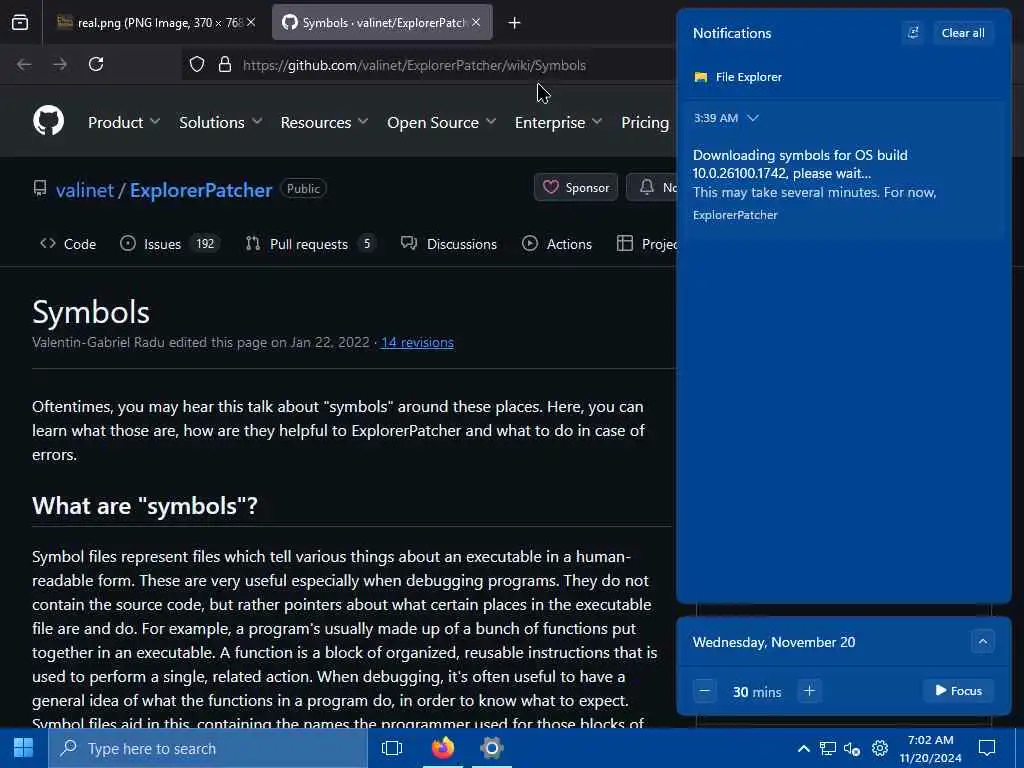Viewport: 1024px width, 768px height.
Task: Go back to the previous page
Action: point(24,64)
